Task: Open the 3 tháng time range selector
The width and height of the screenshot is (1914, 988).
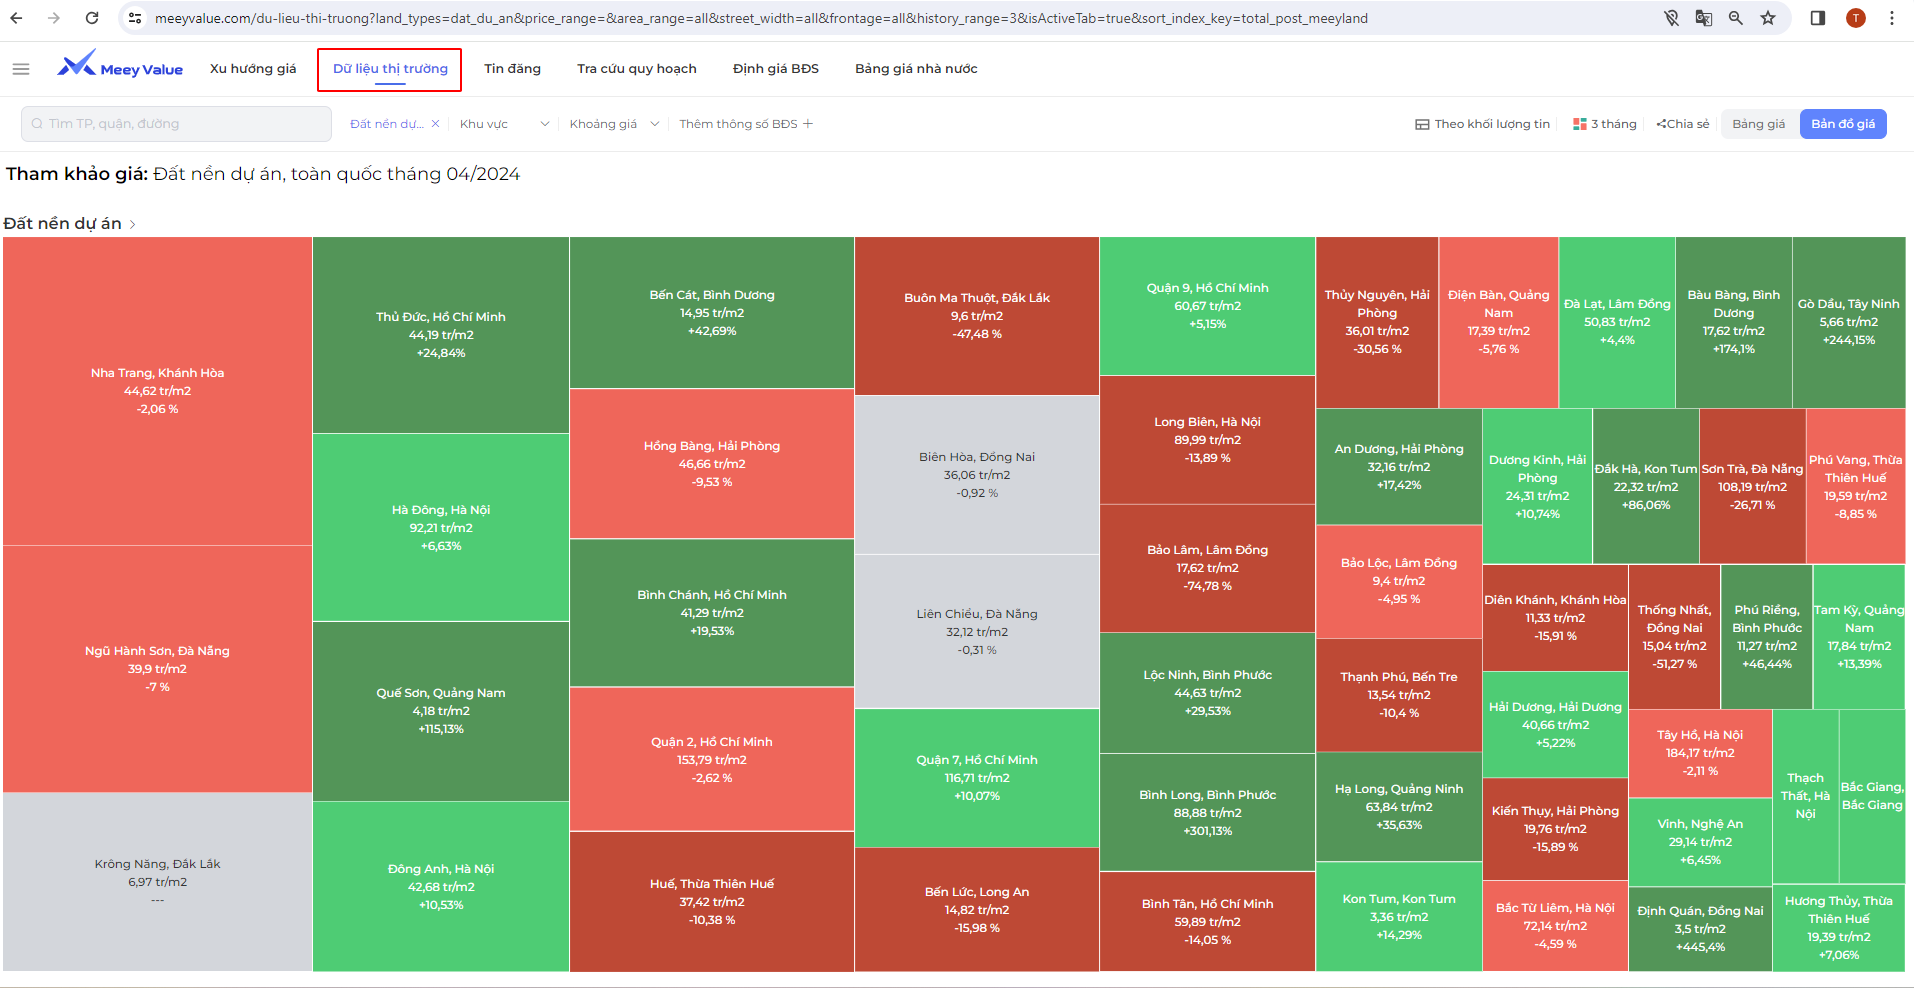Action: point(1605,124)
